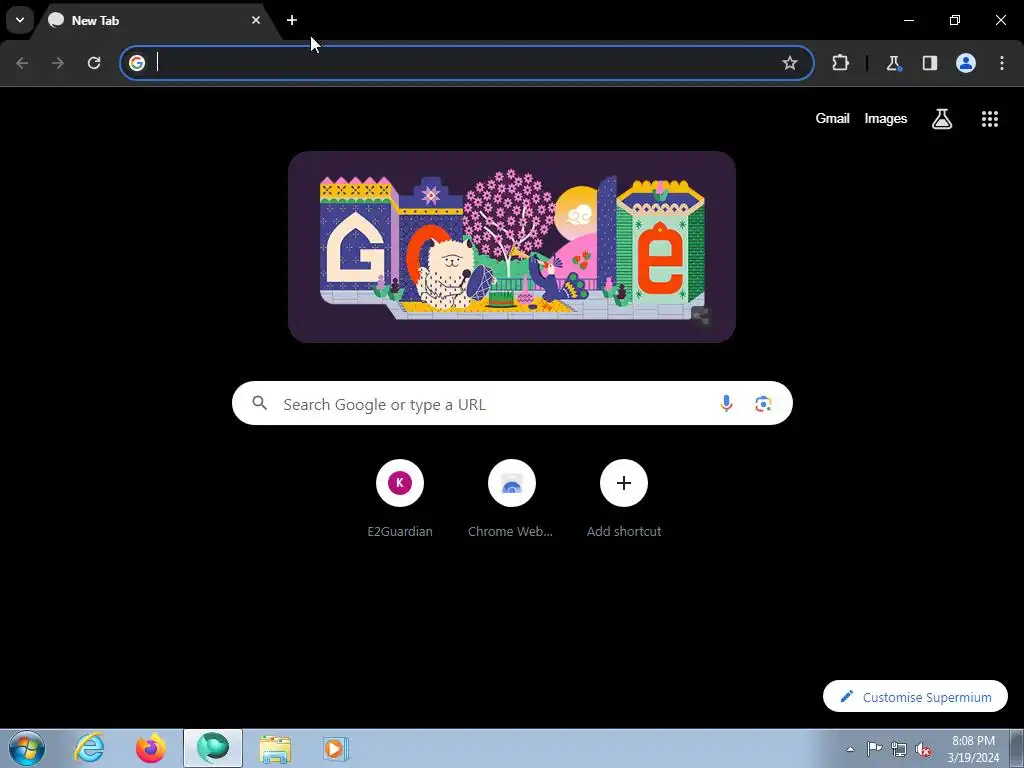The height and width of the screenshot is (768, 1024).
Task: Open the tab search dropdown arrow
Action: point(20,20)
